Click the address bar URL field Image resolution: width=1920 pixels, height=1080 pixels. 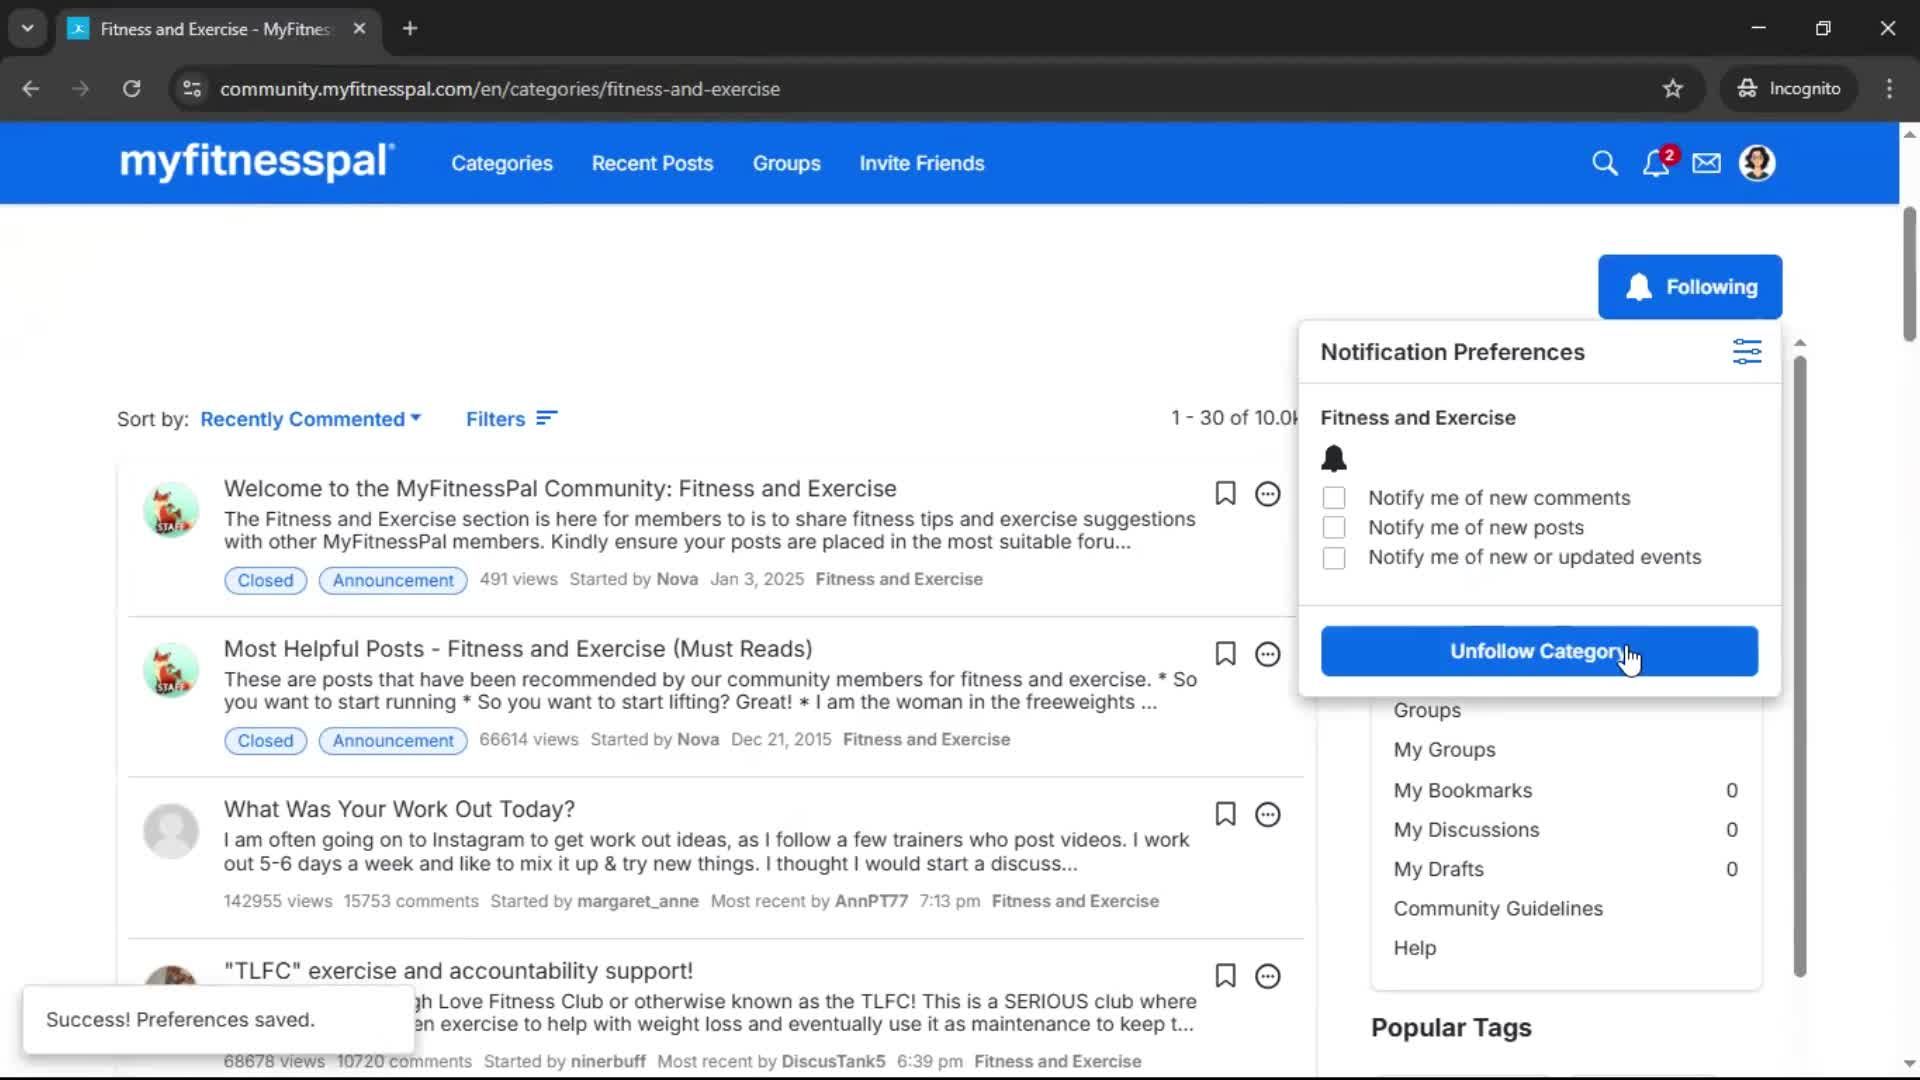coord(920,89)
